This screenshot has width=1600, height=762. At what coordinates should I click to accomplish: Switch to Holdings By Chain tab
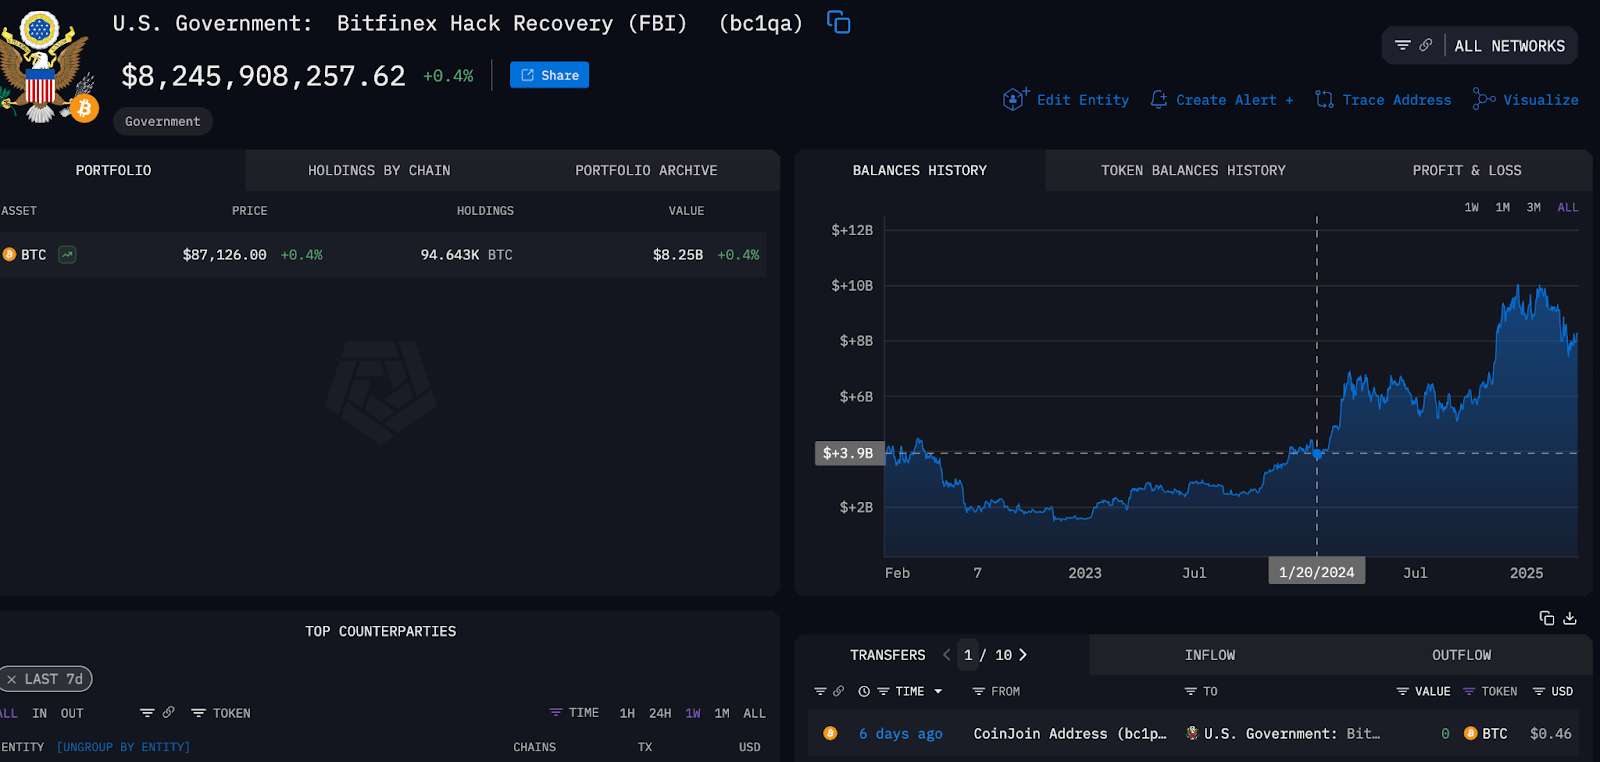tap(379, 170)
